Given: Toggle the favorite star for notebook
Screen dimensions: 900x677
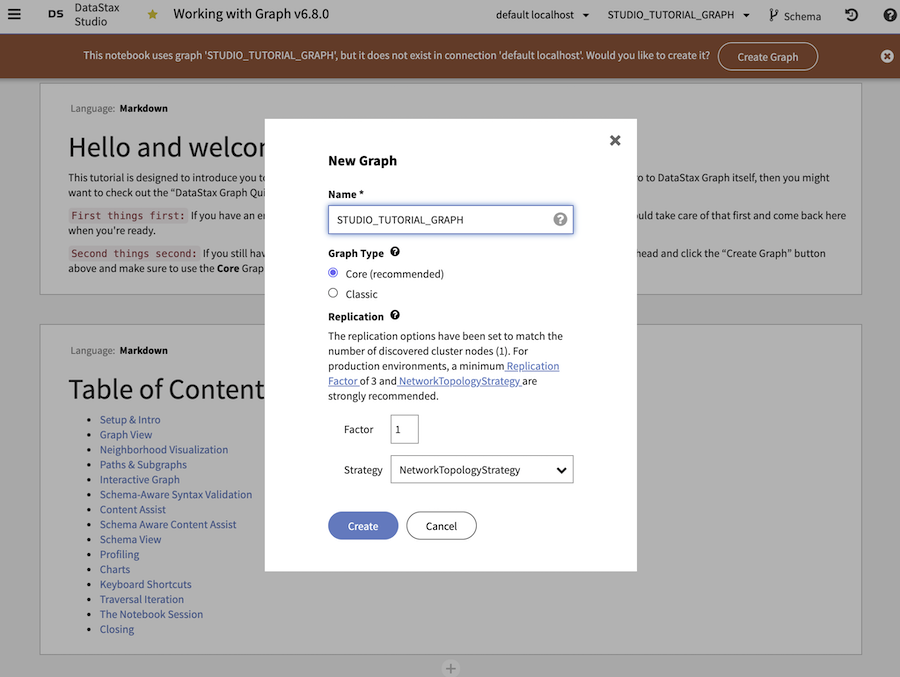Looking at the screenshot, I should [152, 14].
